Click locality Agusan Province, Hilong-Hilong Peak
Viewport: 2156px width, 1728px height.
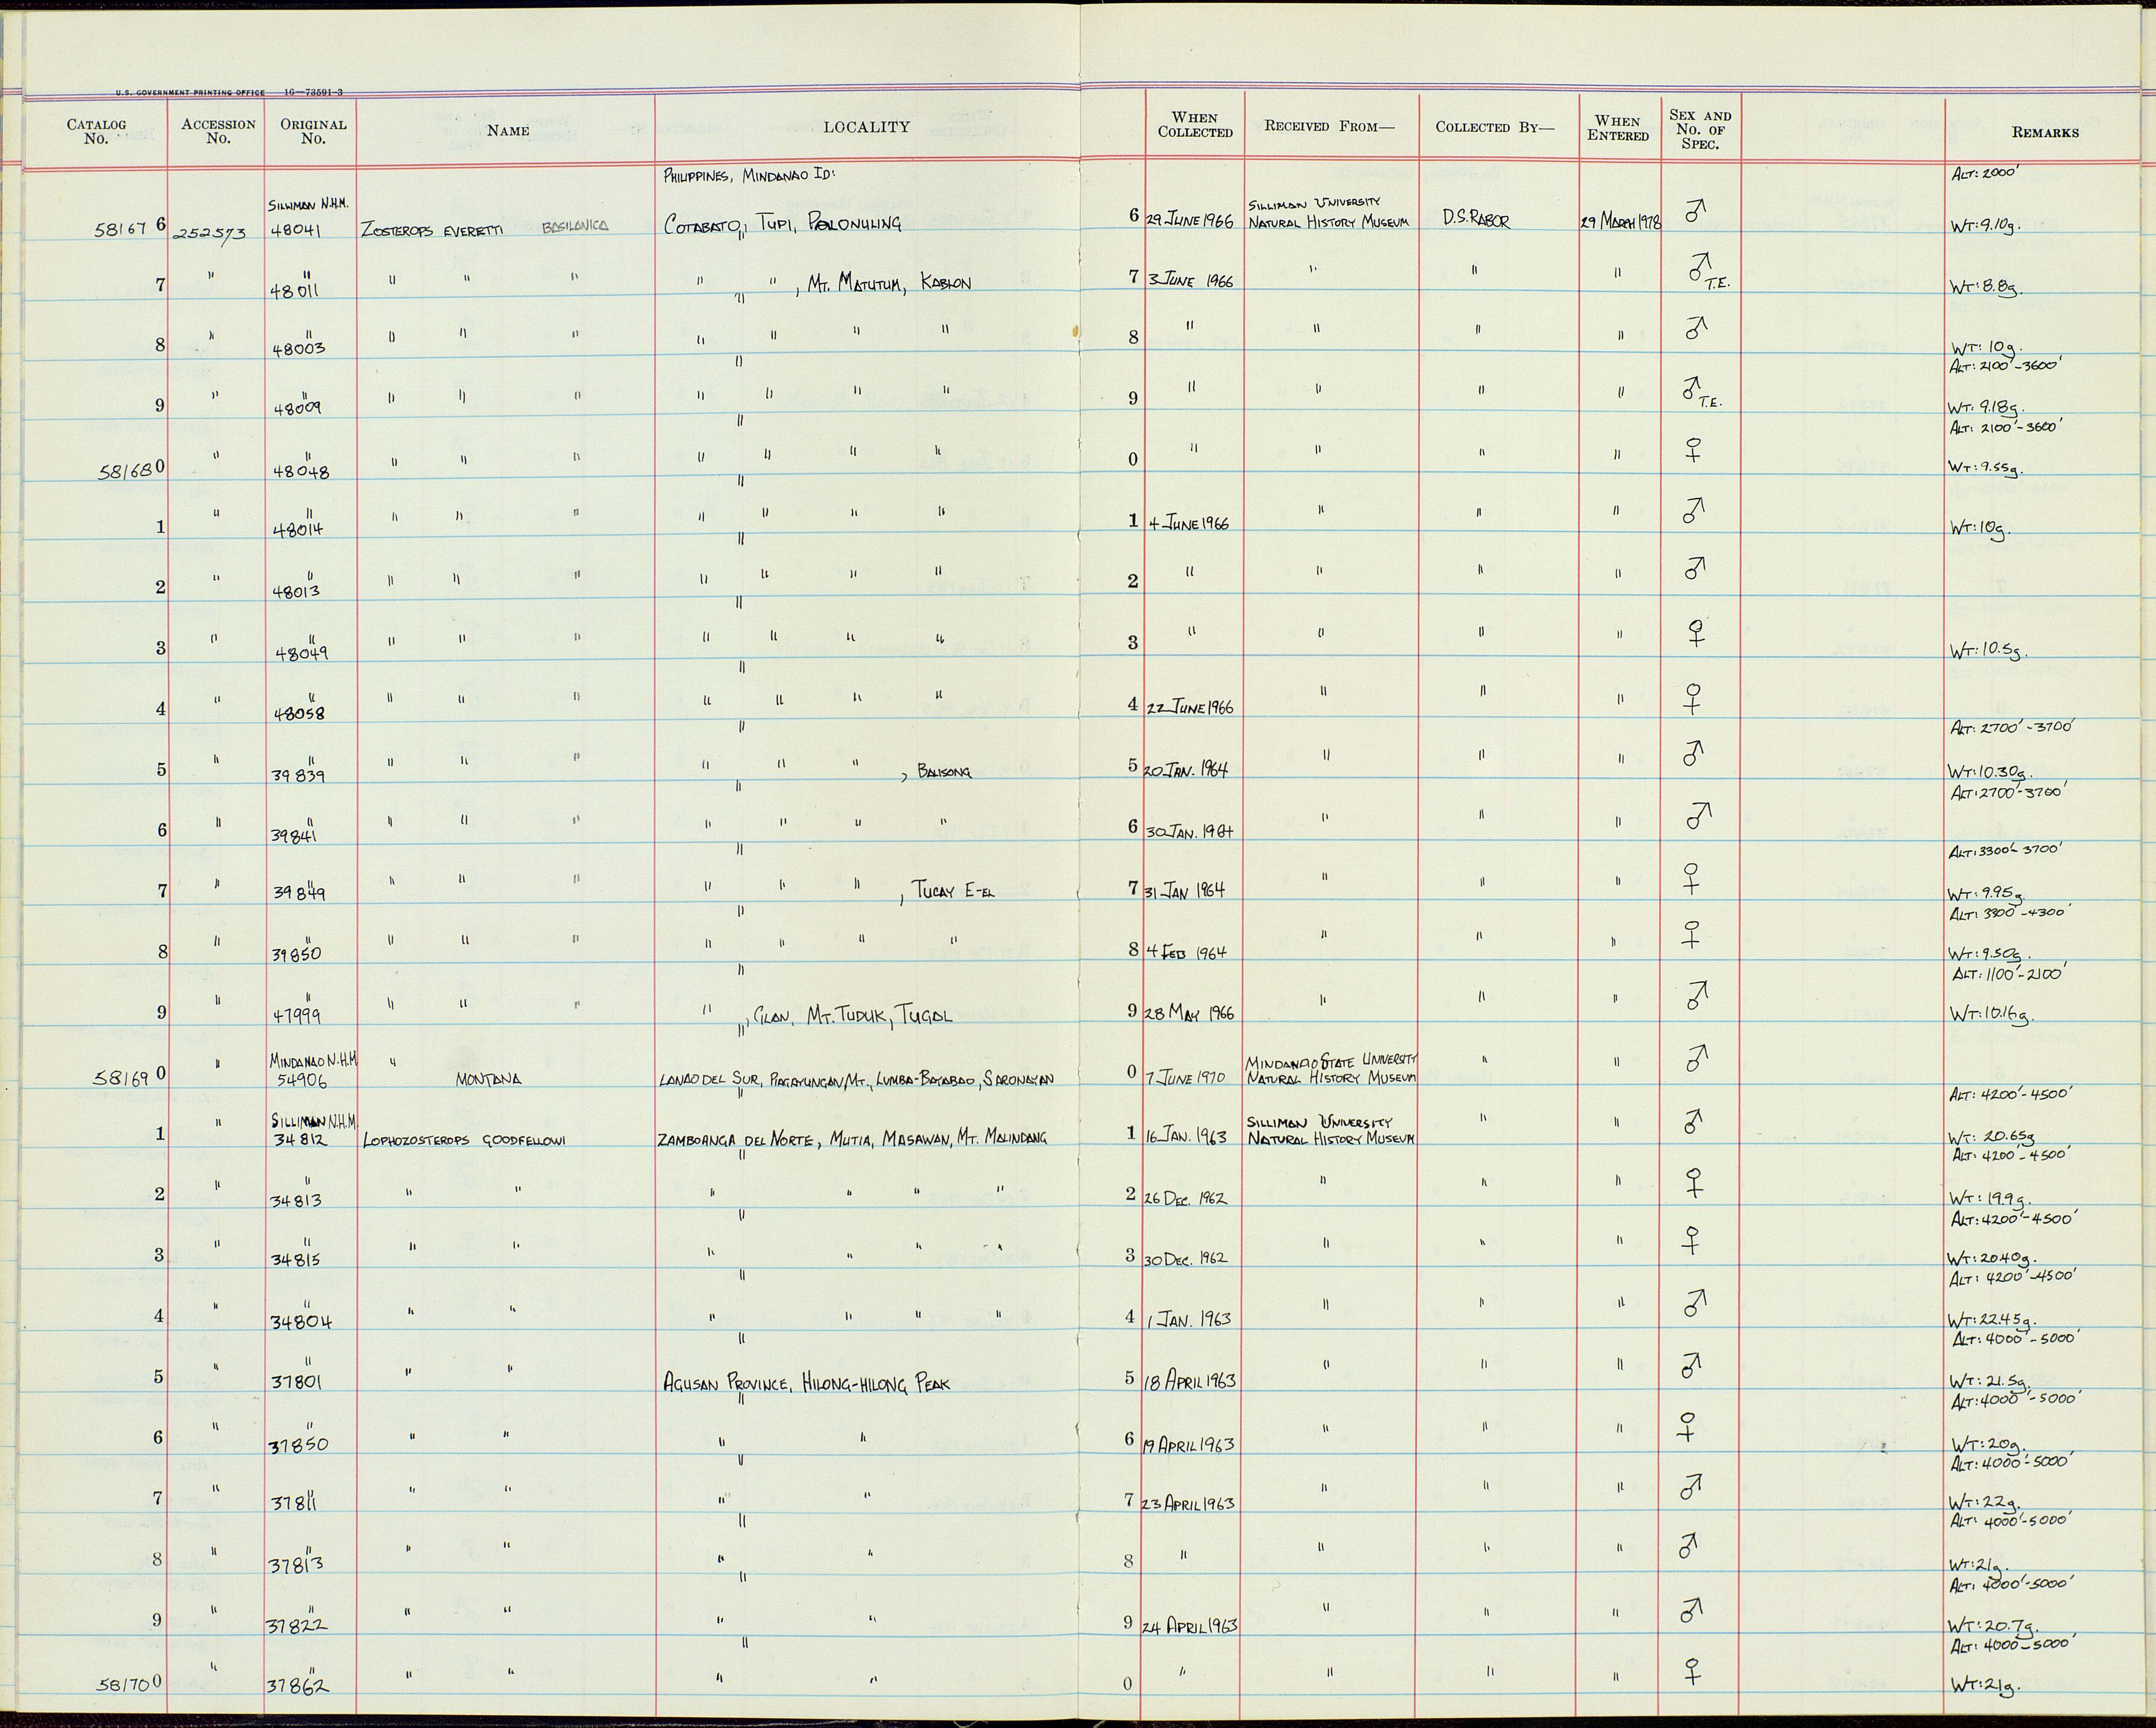pyautogui.click(x=807, y=1384)
